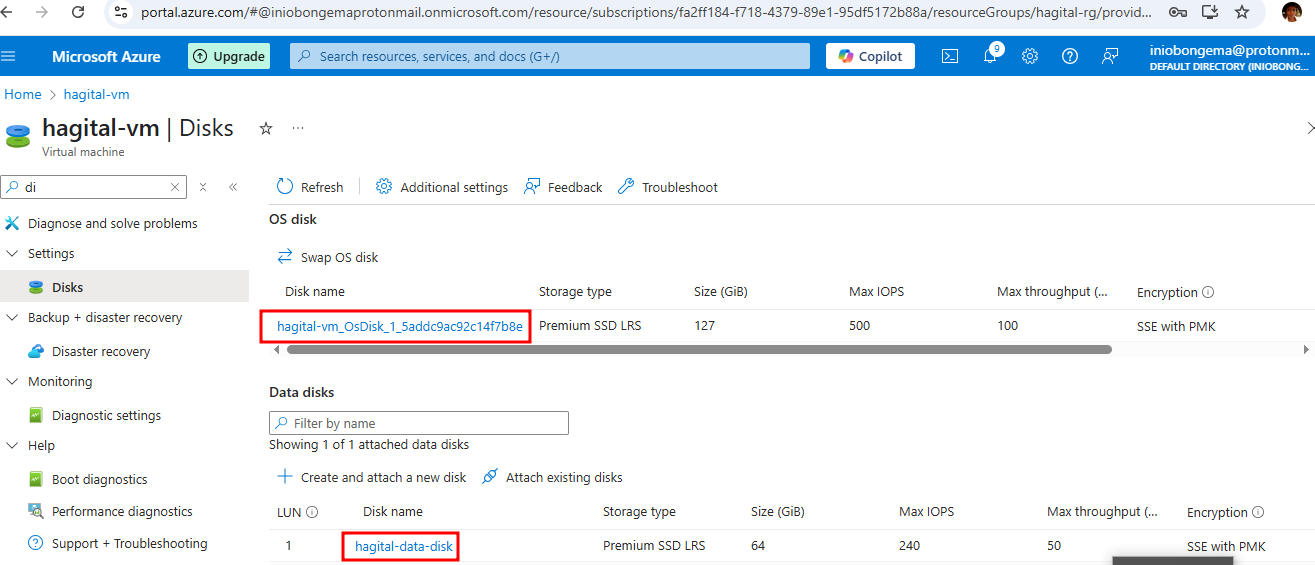Click Refresh in the command bar
1315x565 pixels.
click(x=310, y=187)
